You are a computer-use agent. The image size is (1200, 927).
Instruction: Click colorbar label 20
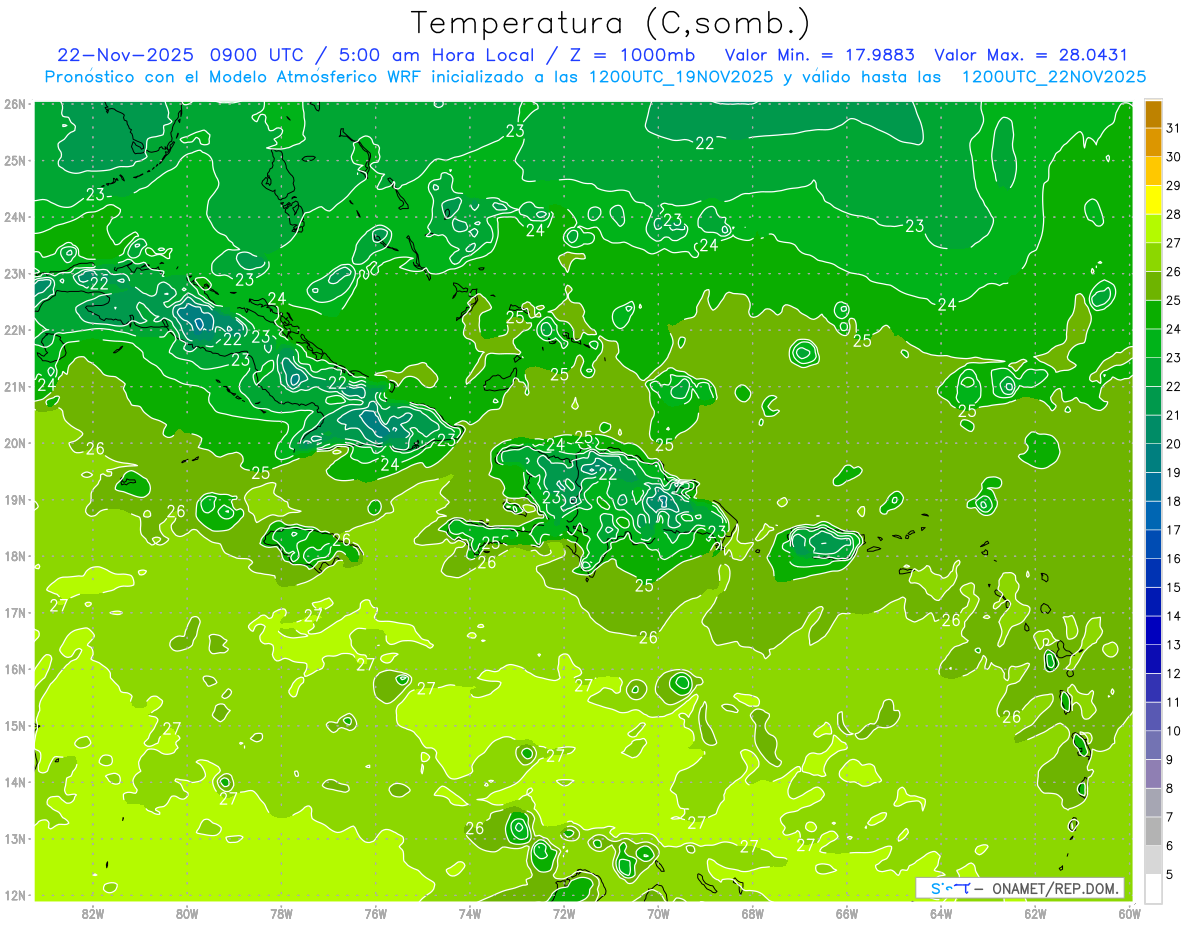(x=1173, y=444)
